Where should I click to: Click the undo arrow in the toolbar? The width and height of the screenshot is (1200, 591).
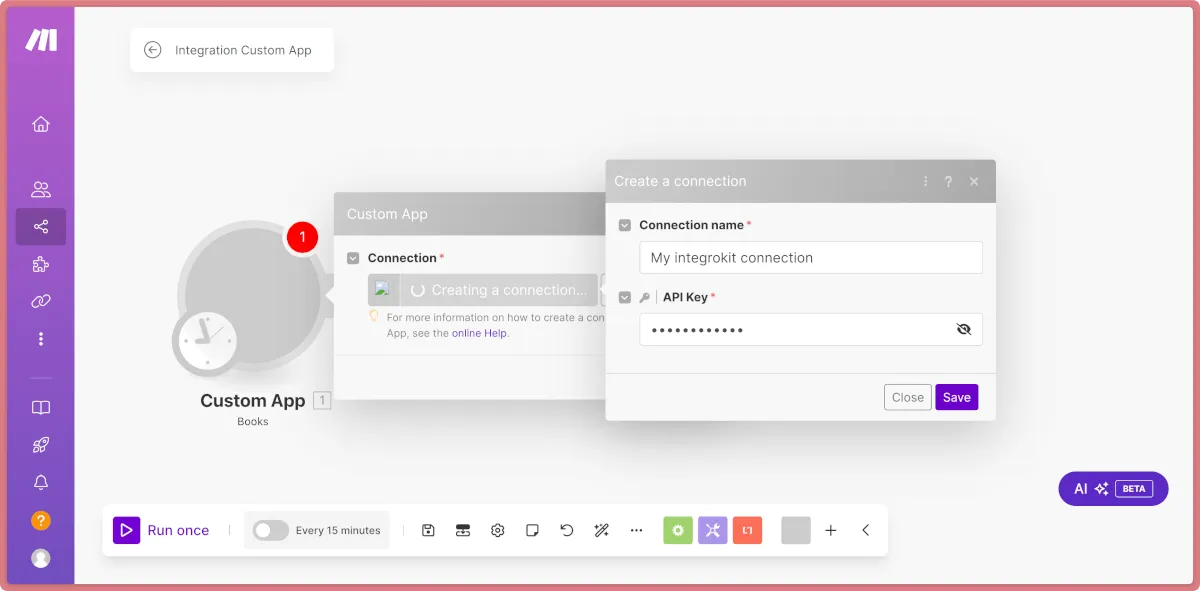pyautogui.click(x=567, y=530)
